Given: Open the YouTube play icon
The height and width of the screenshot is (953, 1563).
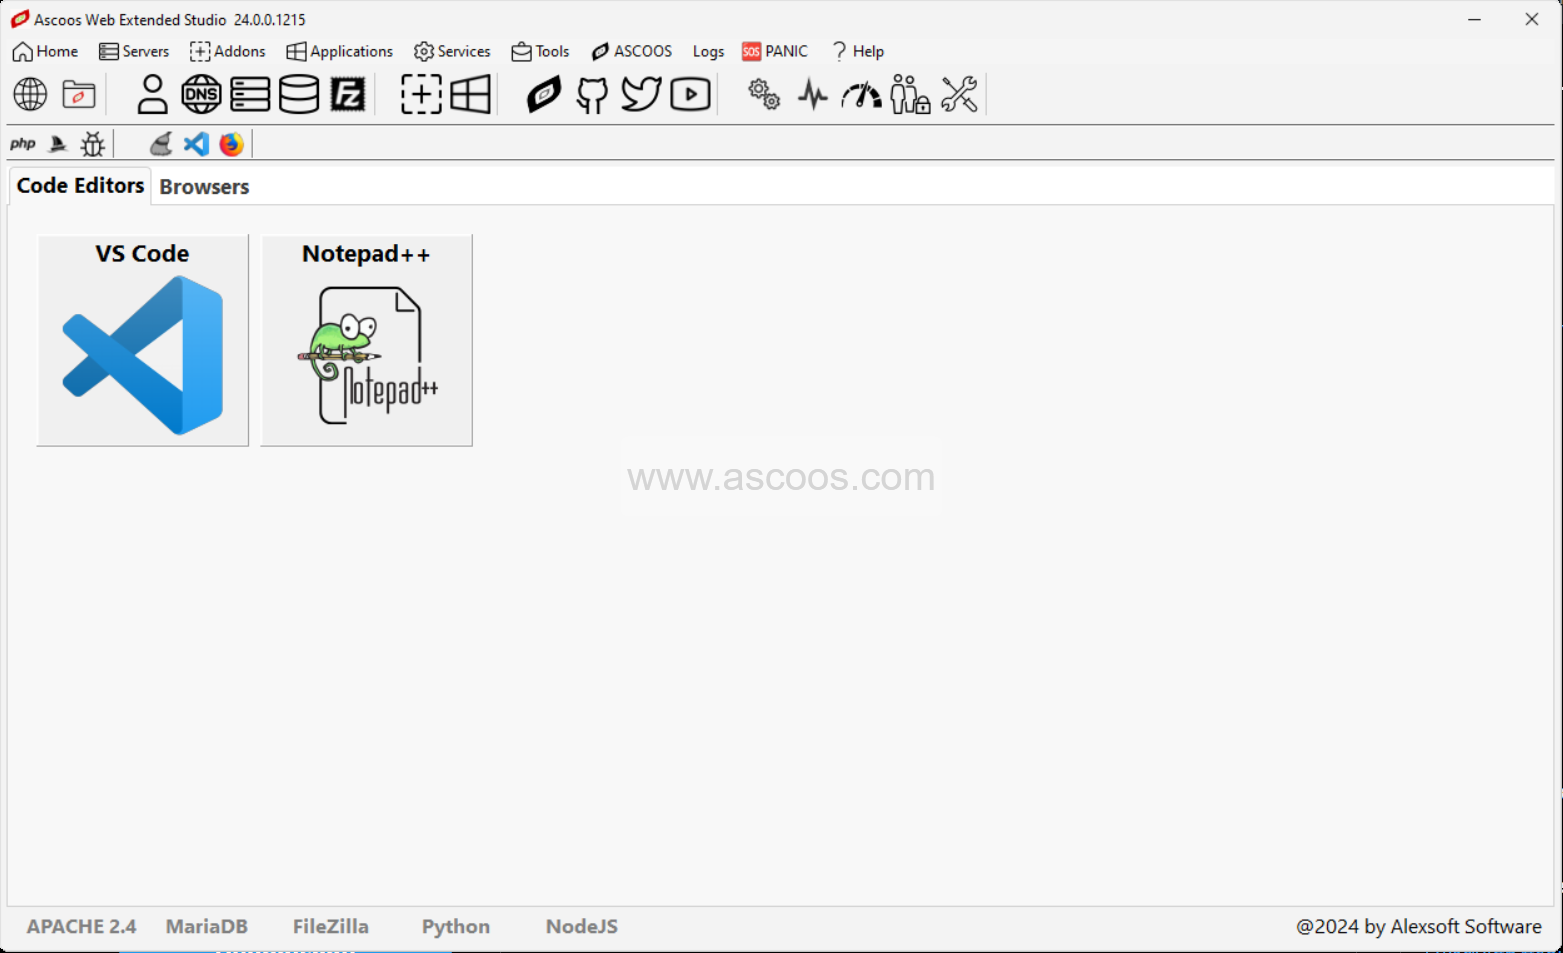Looking at the screenshot, I should coord(690,94).
